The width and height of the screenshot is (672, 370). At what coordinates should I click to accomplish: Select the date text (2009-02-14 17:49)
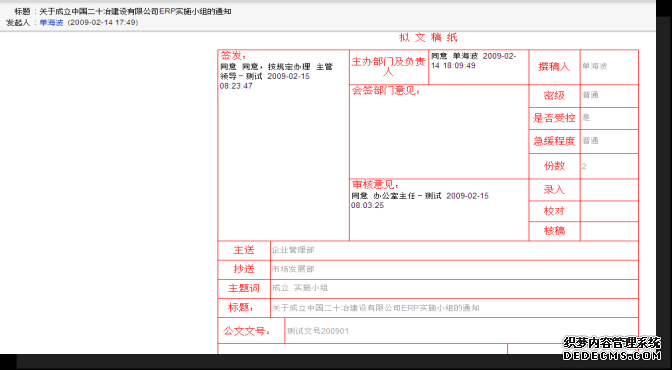coord(103,23)
